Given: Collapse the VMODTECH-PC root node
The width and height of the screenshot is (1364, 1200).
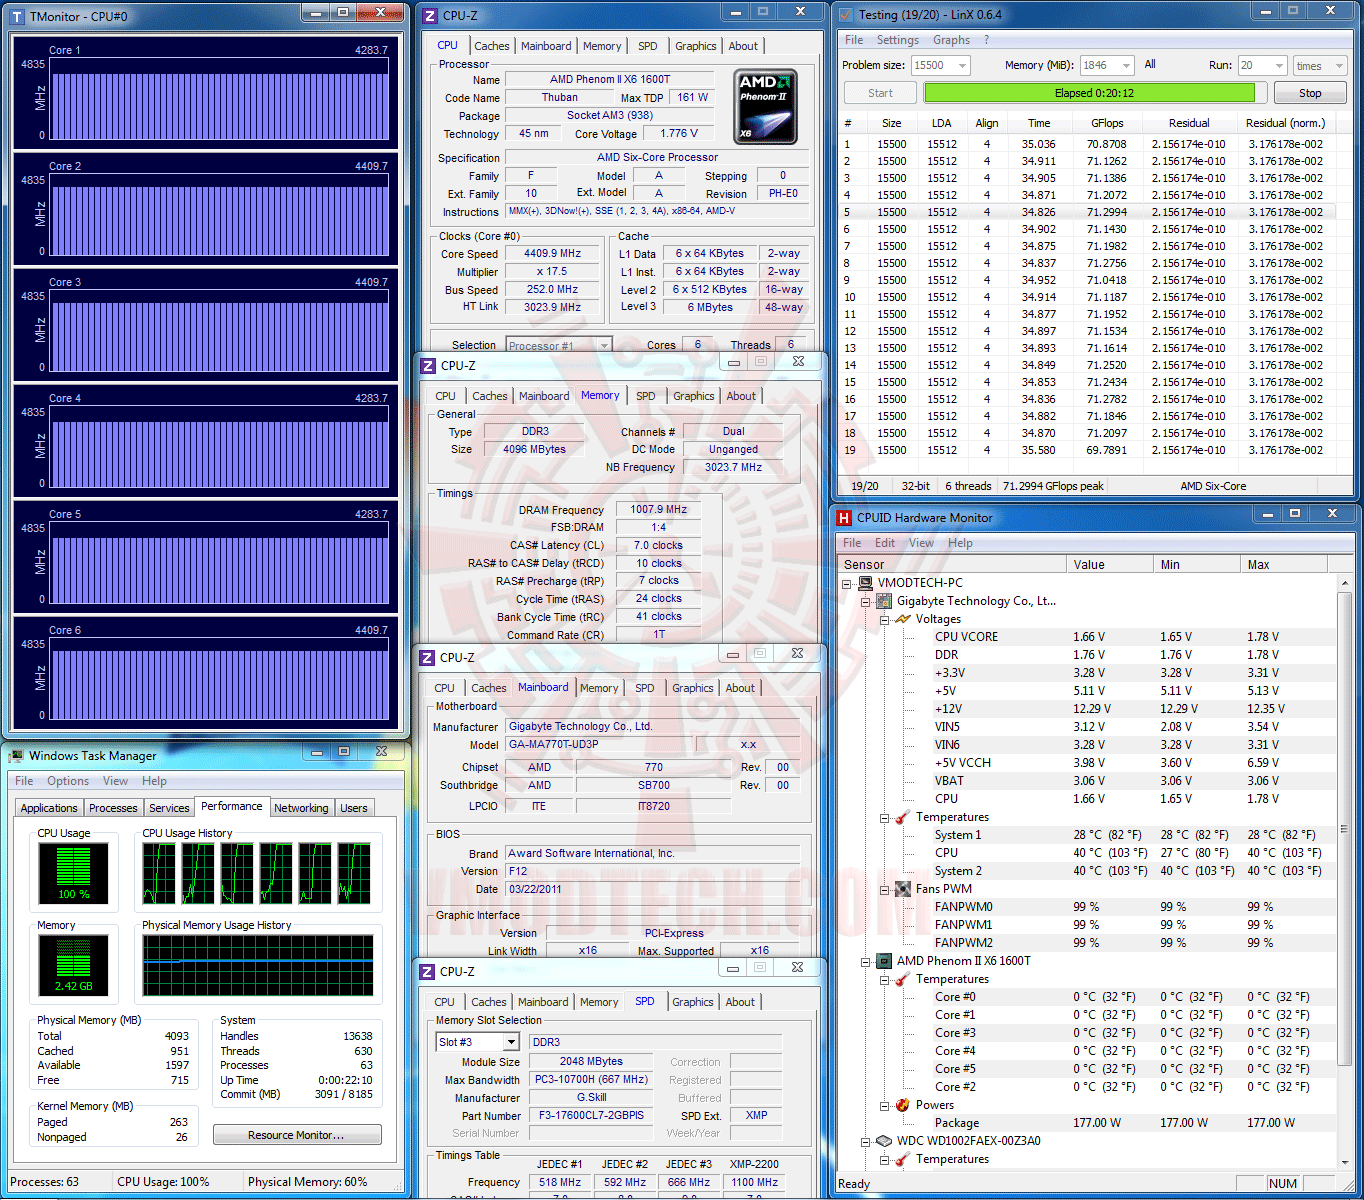Looking at the screenshot, I should coord(847,583).
